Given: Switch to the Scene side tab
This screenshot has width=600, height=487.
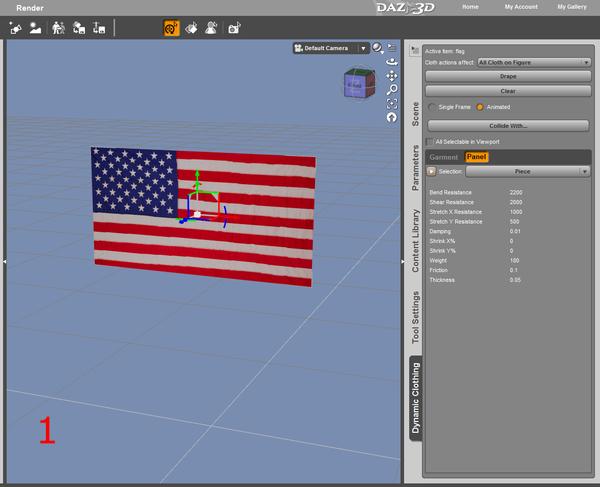Looking at the screenshot, I should (x=416, y=114).
